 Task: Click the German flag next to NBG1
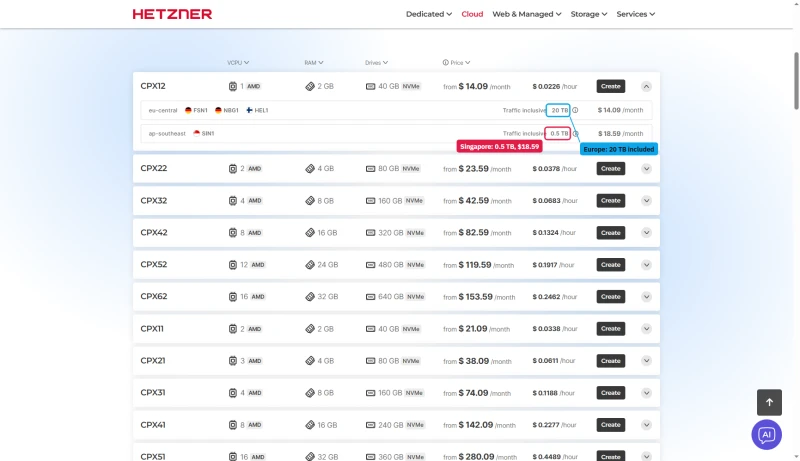pos(218,110)
